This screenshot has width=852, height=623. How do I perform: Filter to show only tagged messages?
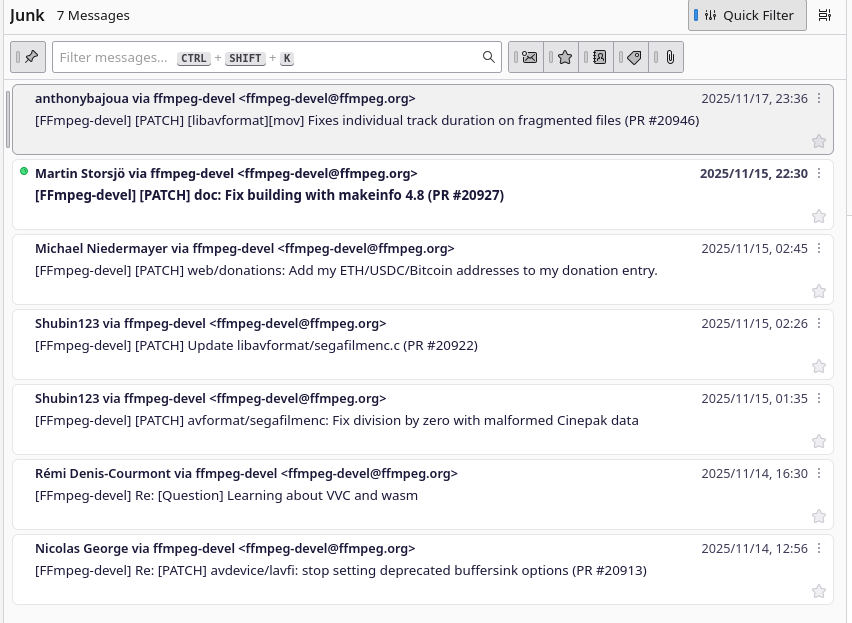point(634,57)
